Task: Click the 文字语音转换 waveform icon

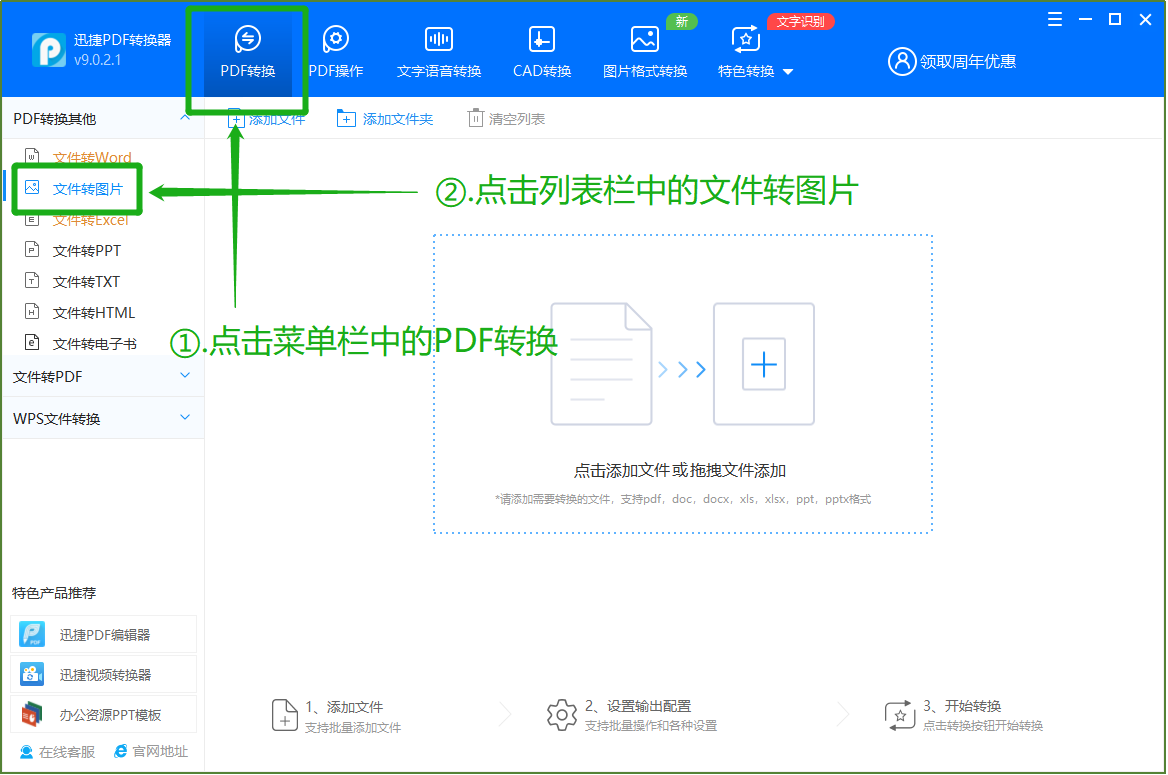Action: pyautogui.click(x=439, y=39)
